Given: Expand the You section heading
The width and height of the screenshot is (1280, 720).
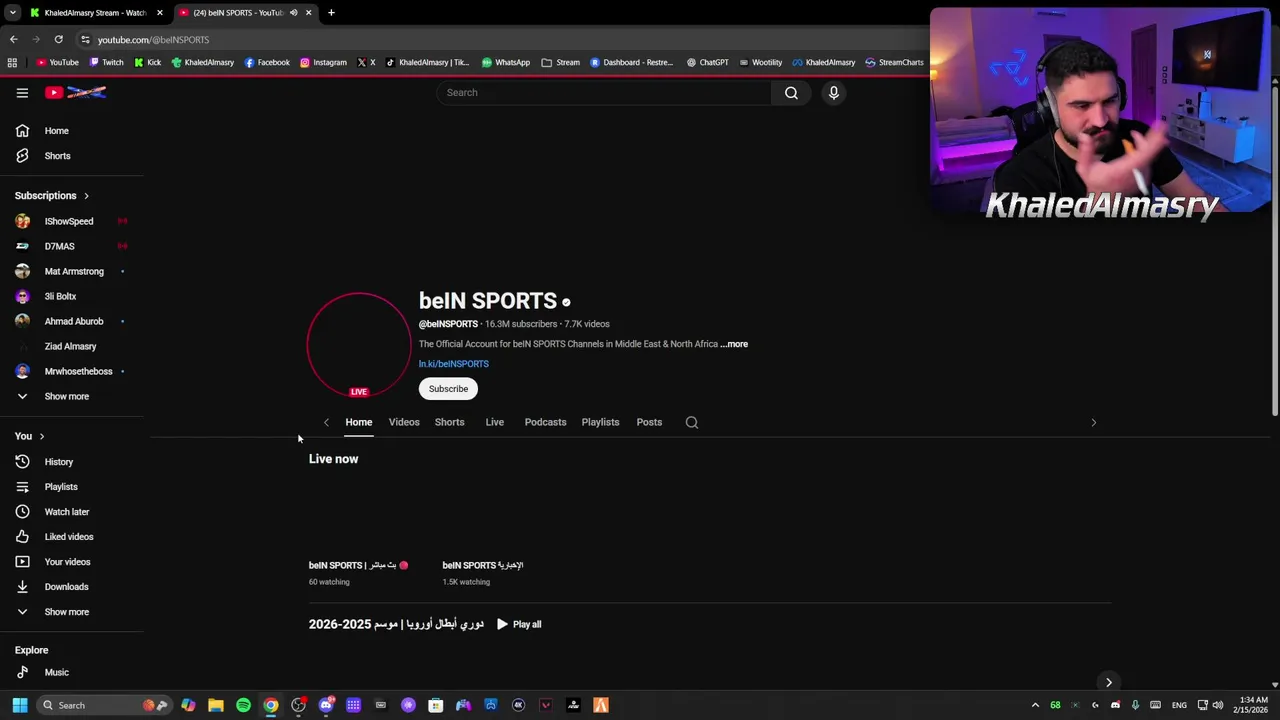Looking at the screenshot, I should pyautogui.click(x=30, y=436).
